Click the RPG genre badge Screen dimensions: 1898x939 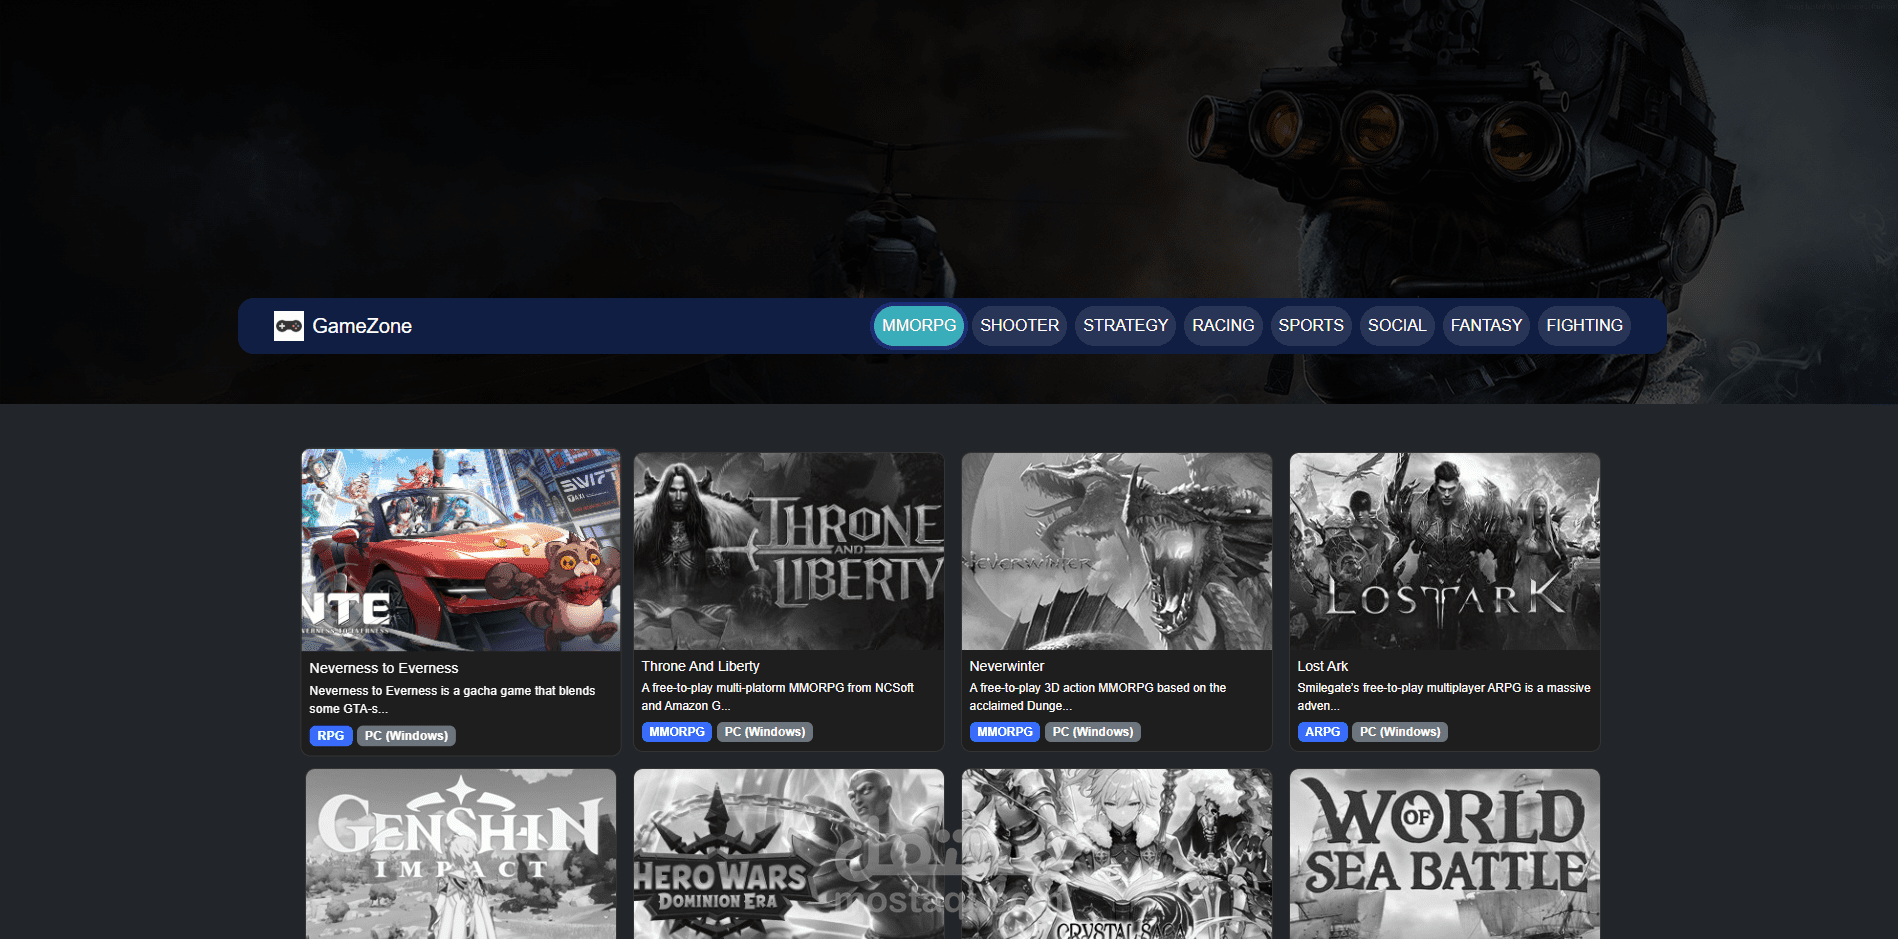(330, 736)
